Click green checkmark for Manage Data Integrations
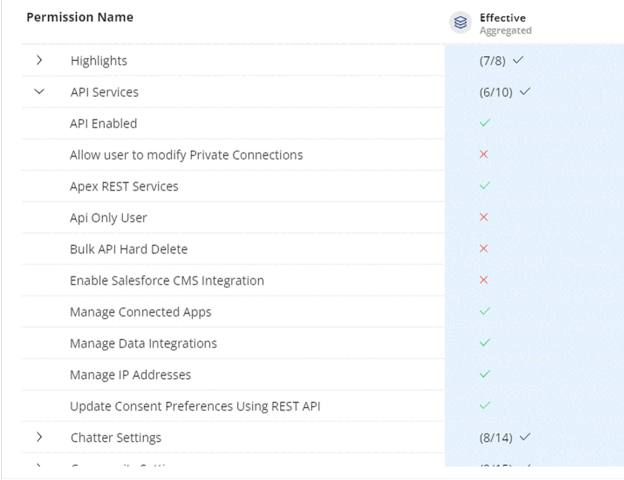 pyautogui.click(x=484, y=343)
